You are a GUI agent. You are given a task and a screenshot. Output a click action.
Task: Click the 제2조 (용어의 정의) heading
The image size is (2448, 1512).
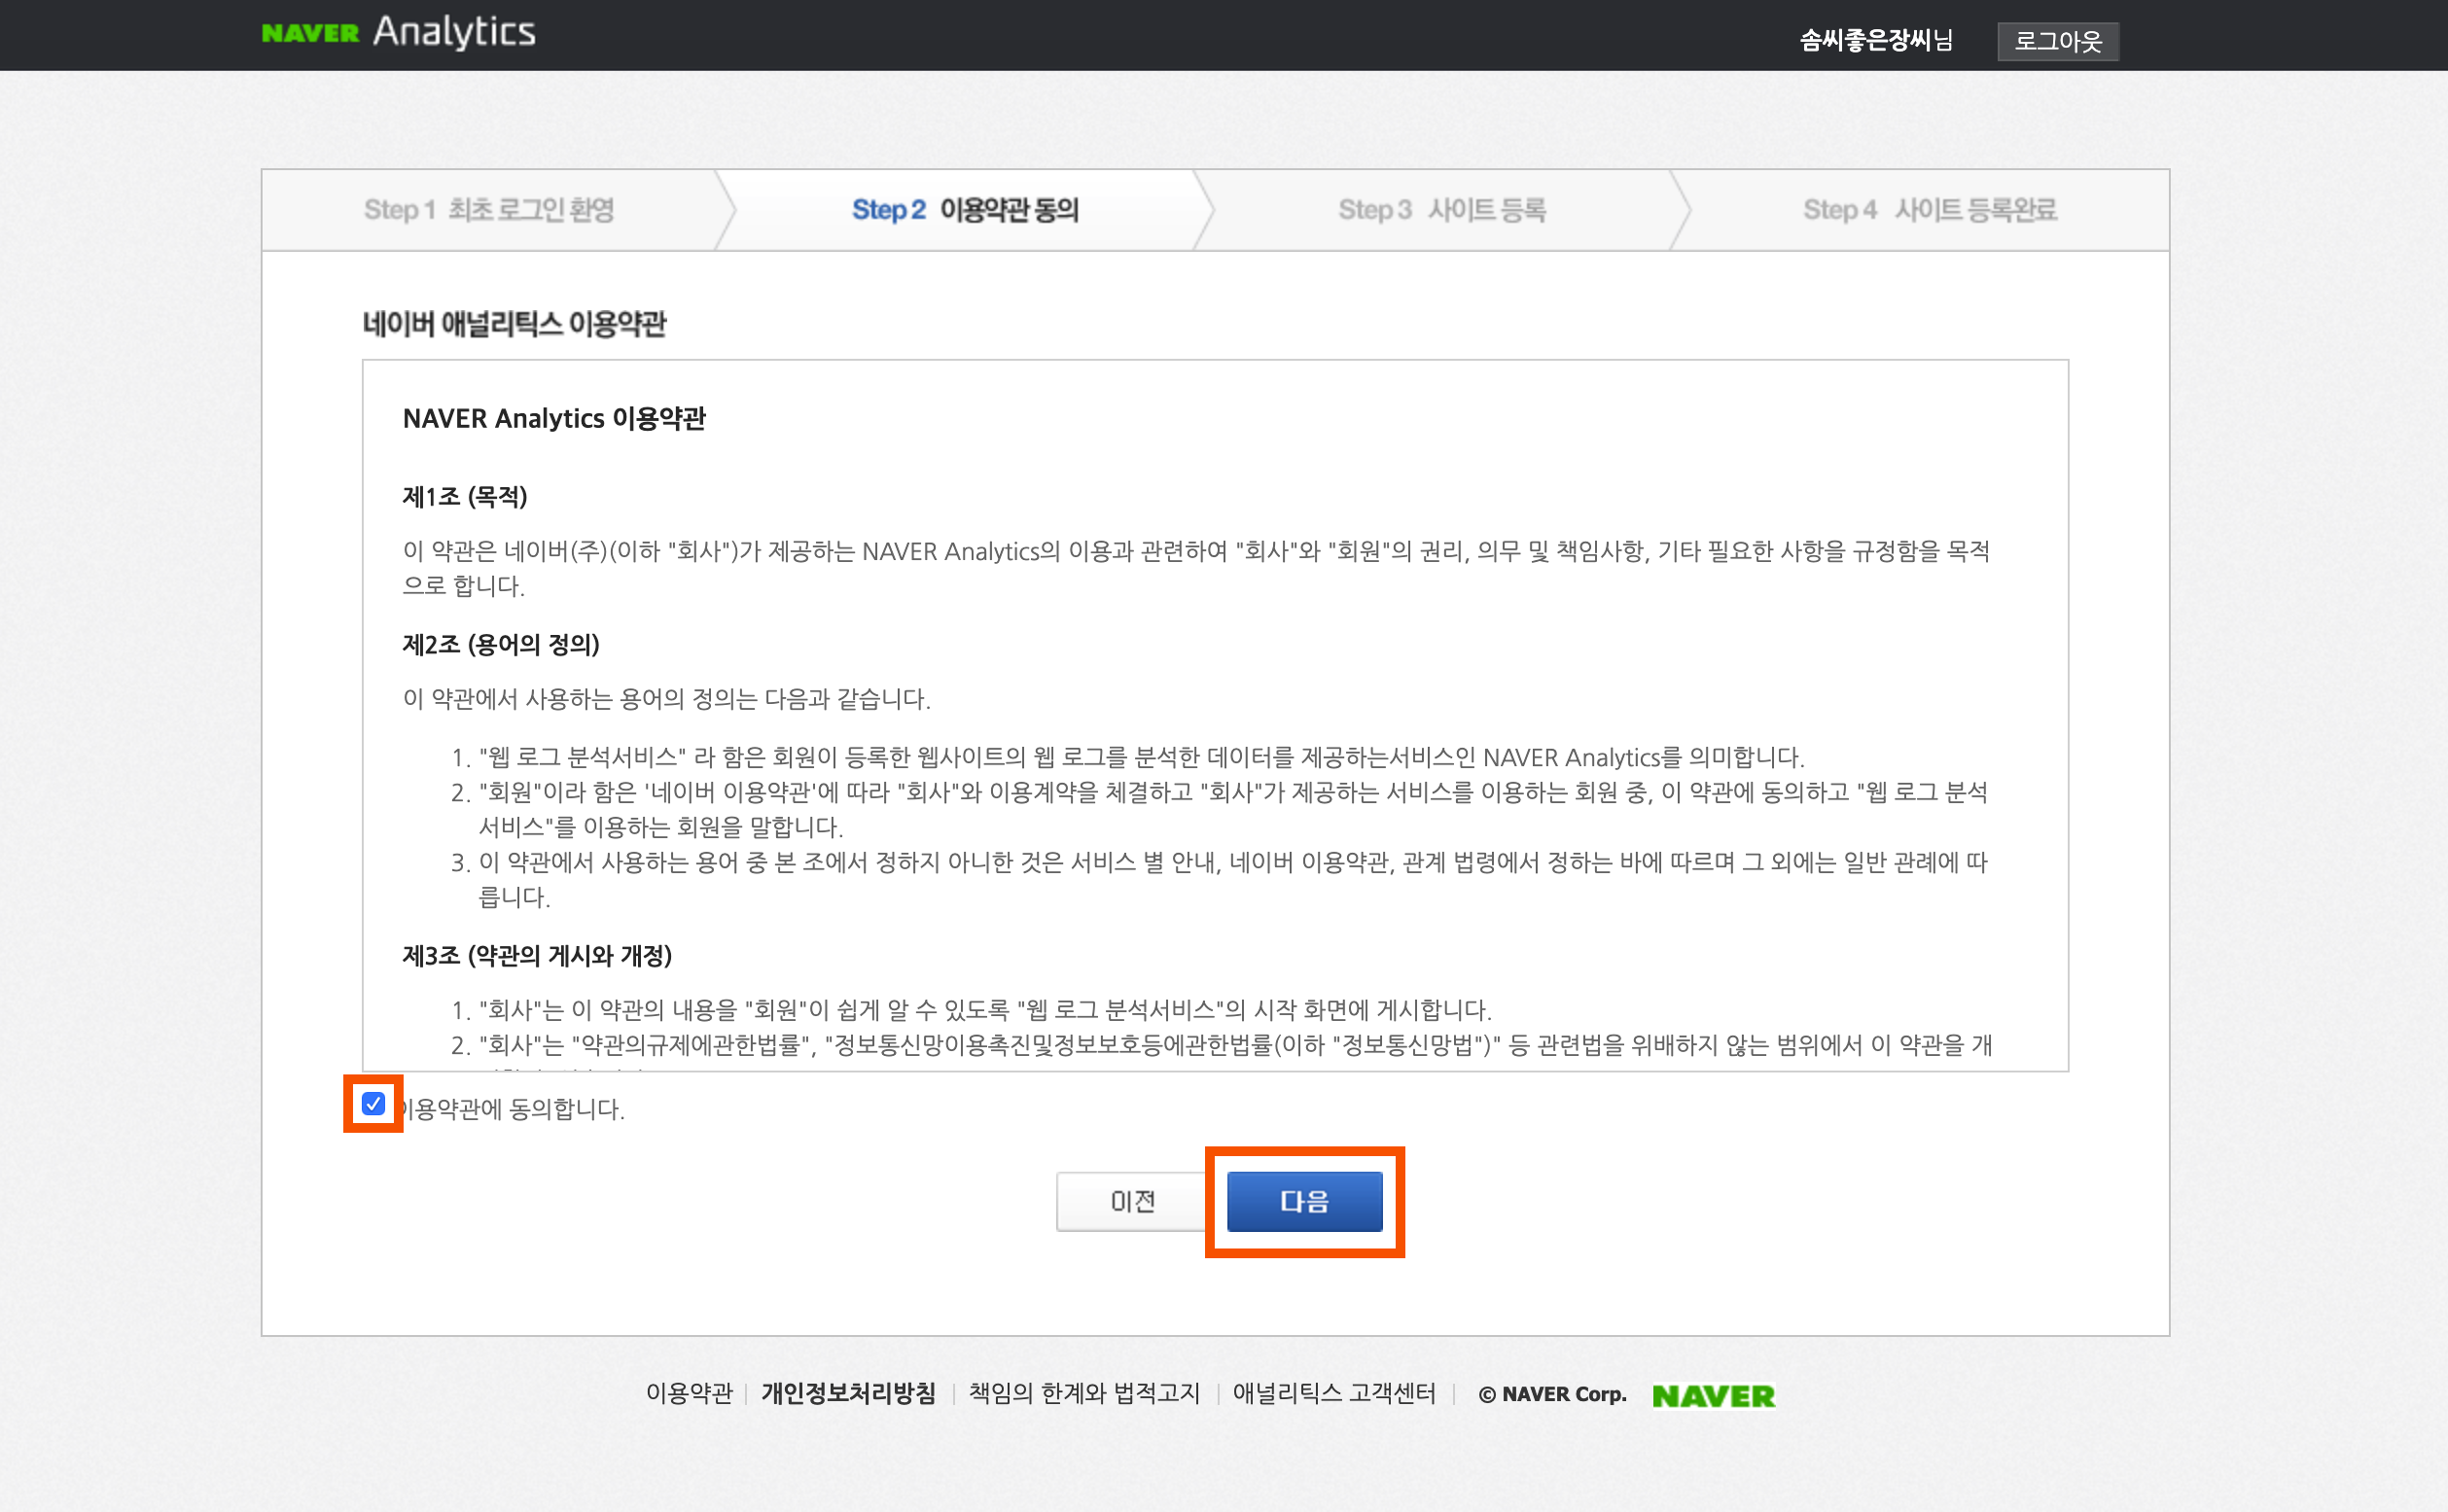(x=501, y=645)
